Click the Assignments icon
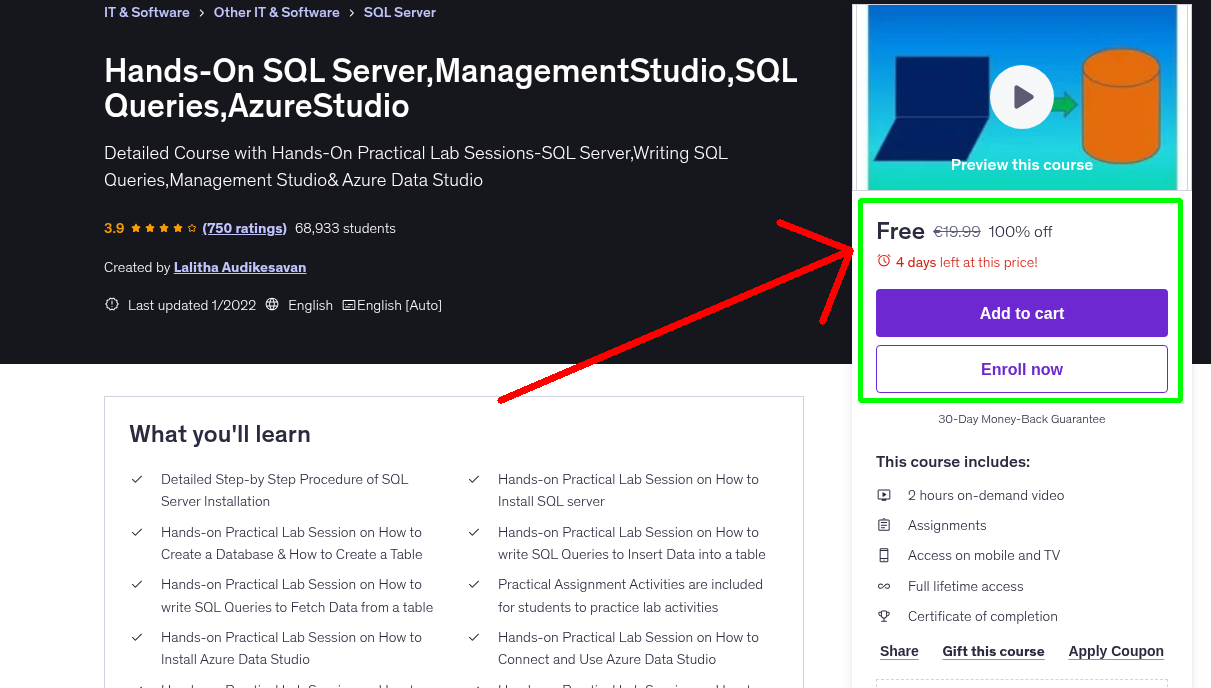This screenshot has width=1211, height=688. tap(884, 525)
